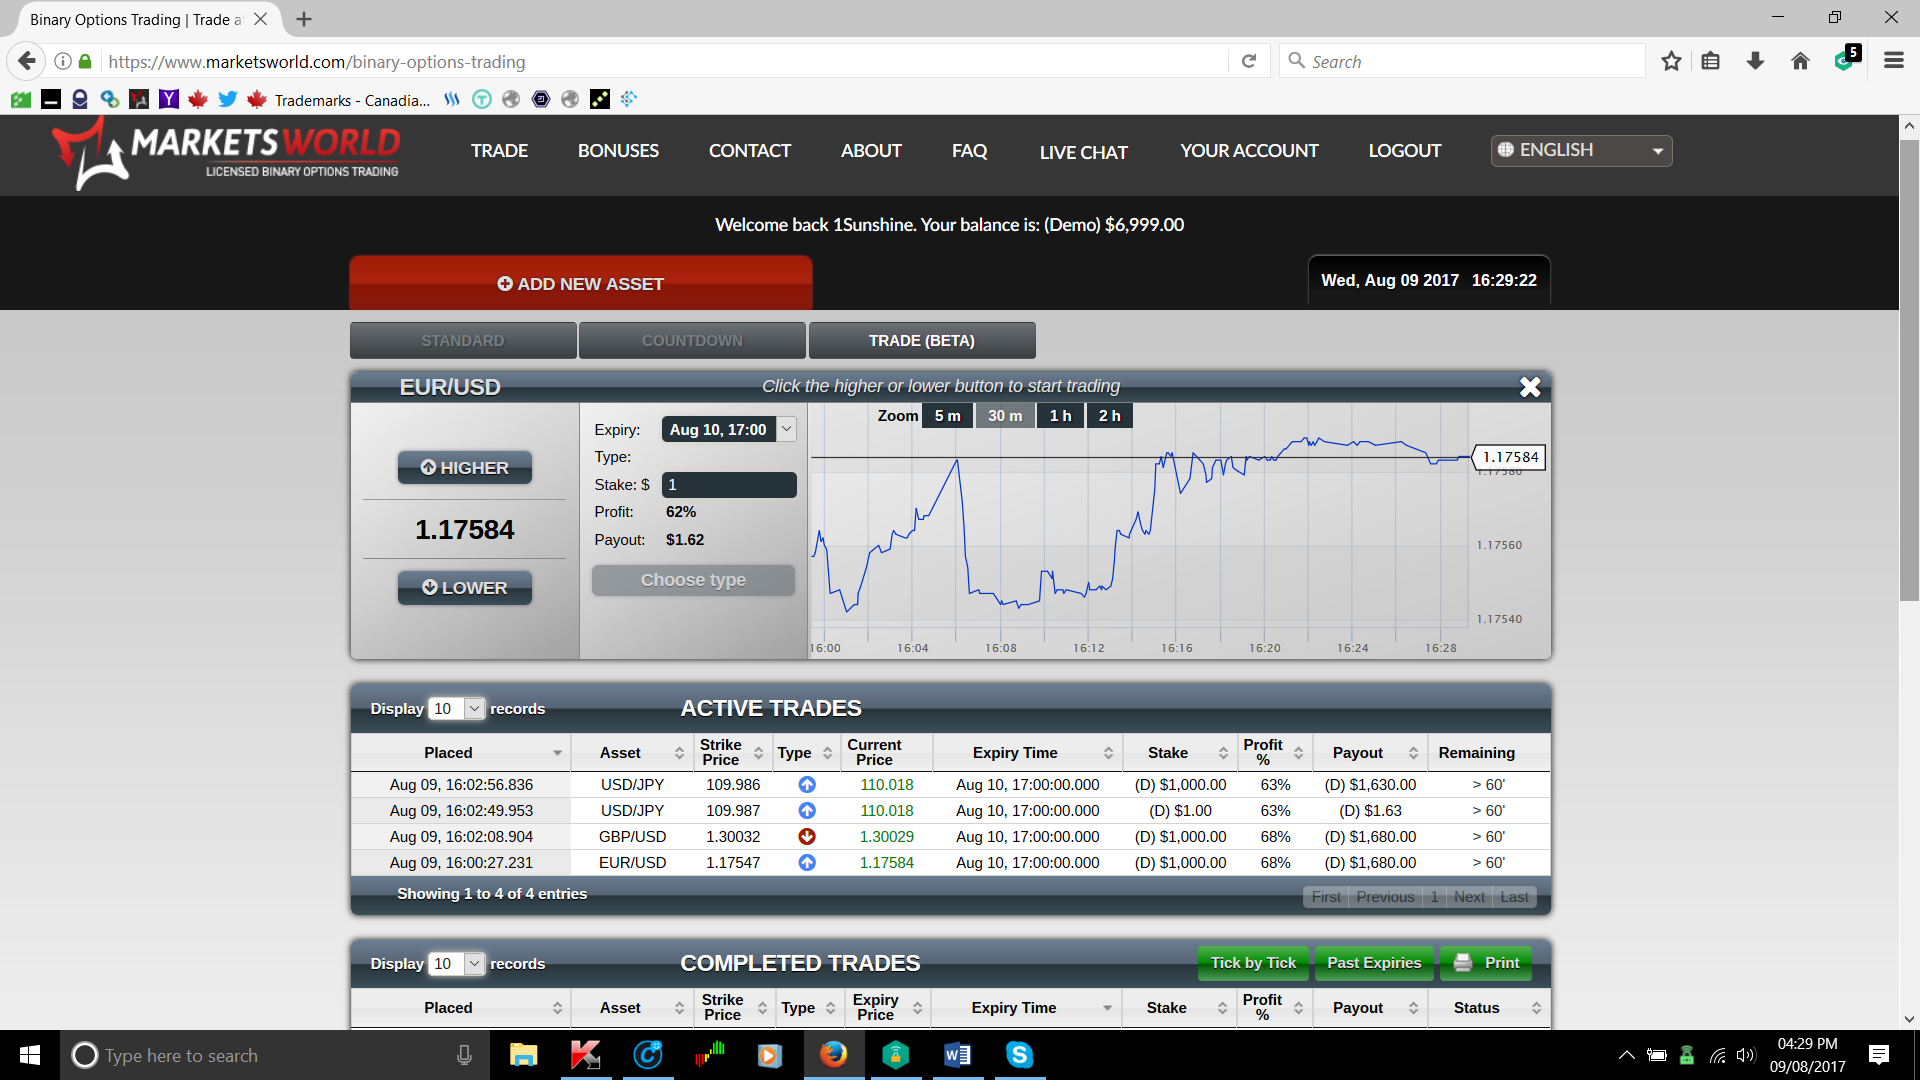Open YOUR ACCOUNT page
This screenshot has width=1920, height=1080.
tap(1249, 151)
